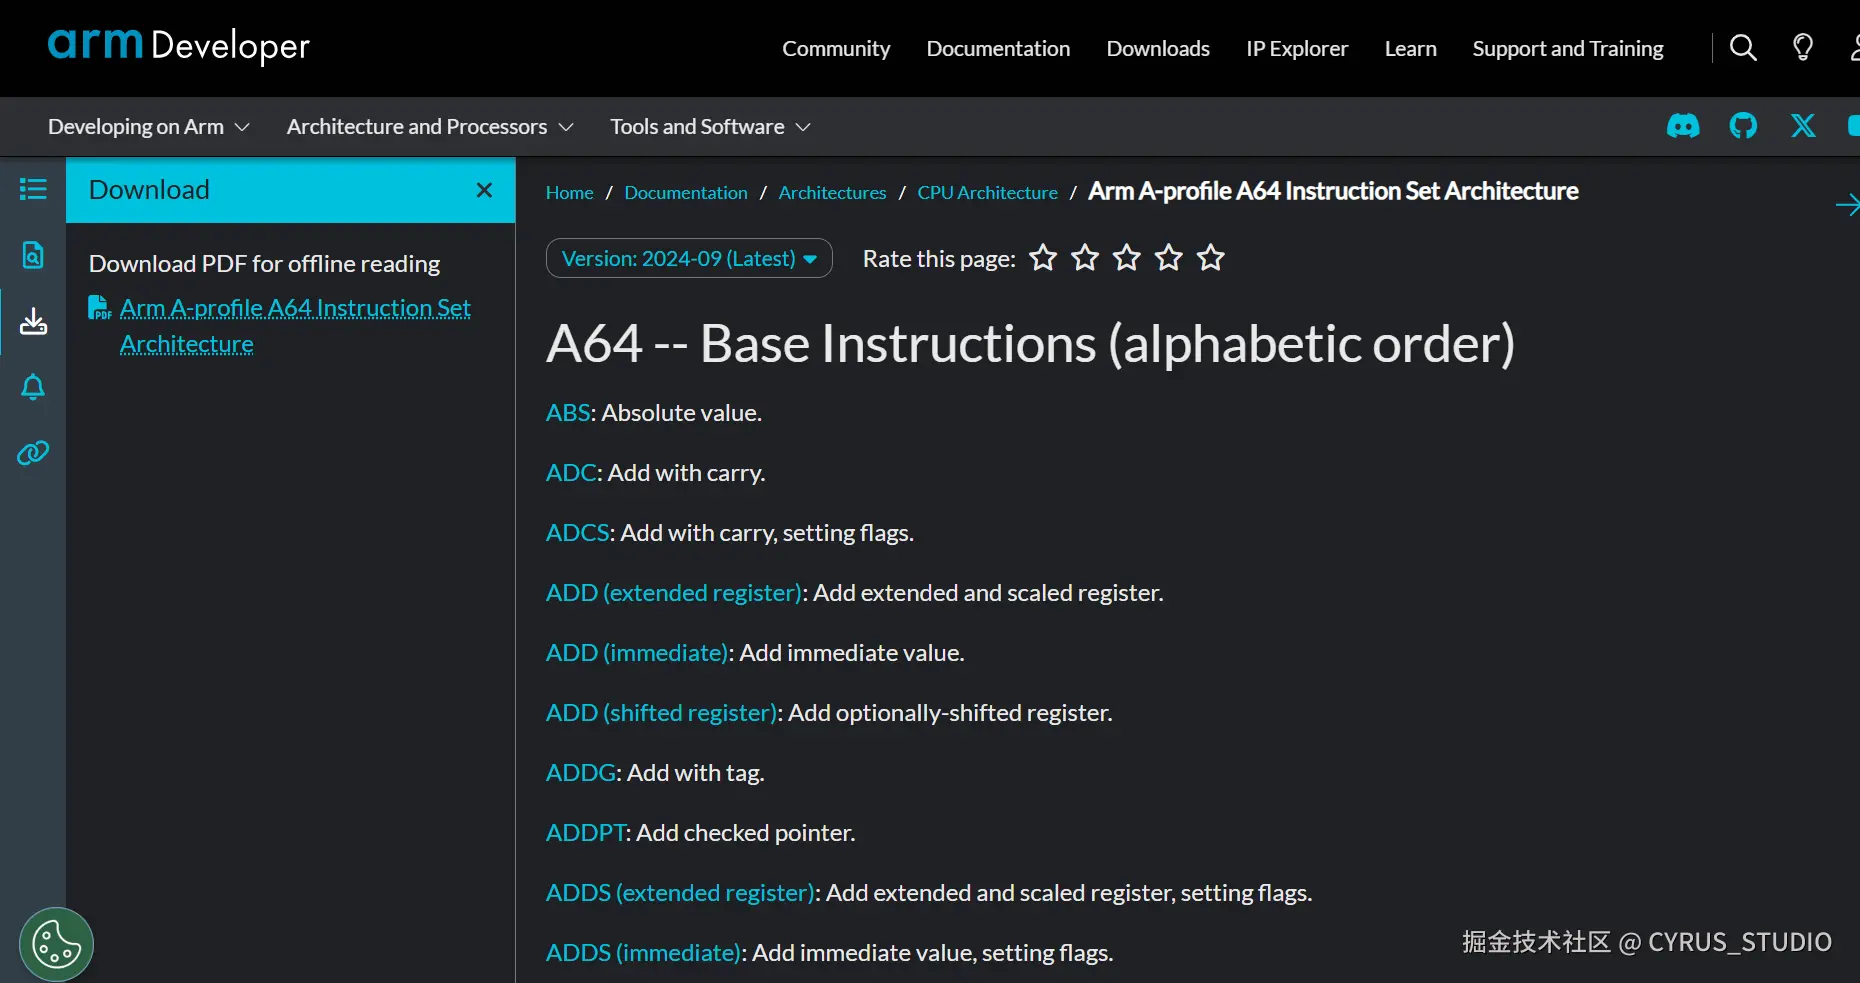
Task: Open the ADC instruction link
Action: click(x=572, y=473)
